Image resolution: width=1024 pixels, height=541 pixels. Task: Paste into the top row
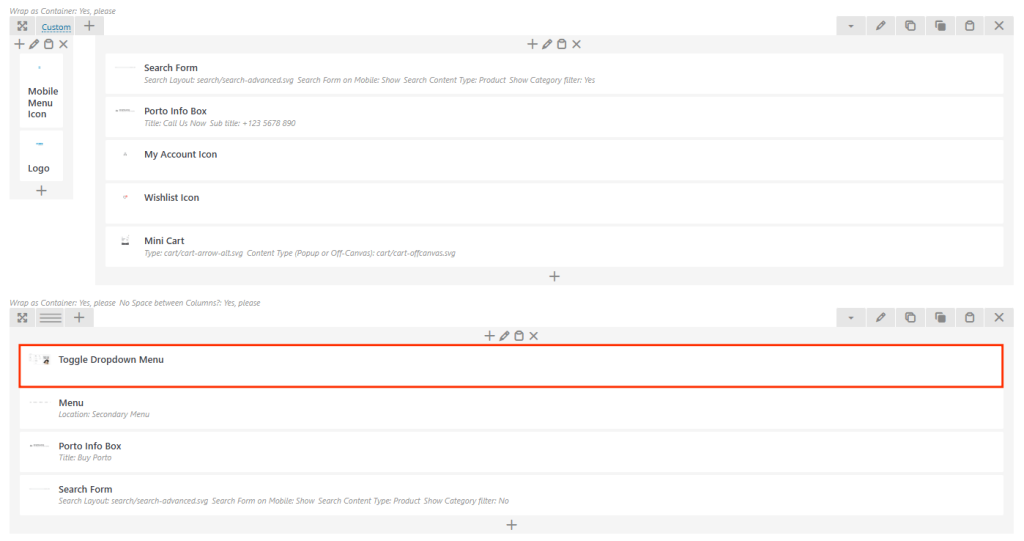pyautogui.click(x=969, y=26)
